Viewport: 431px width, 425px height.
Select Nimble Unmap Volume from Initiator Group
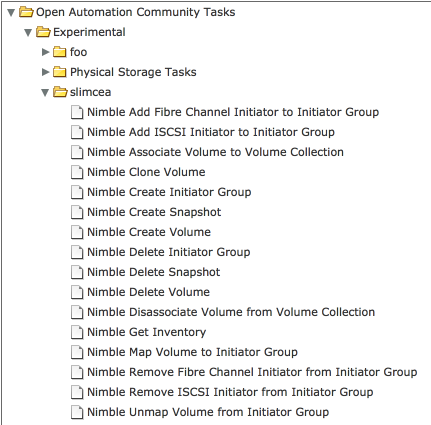[x=208, y=412]
